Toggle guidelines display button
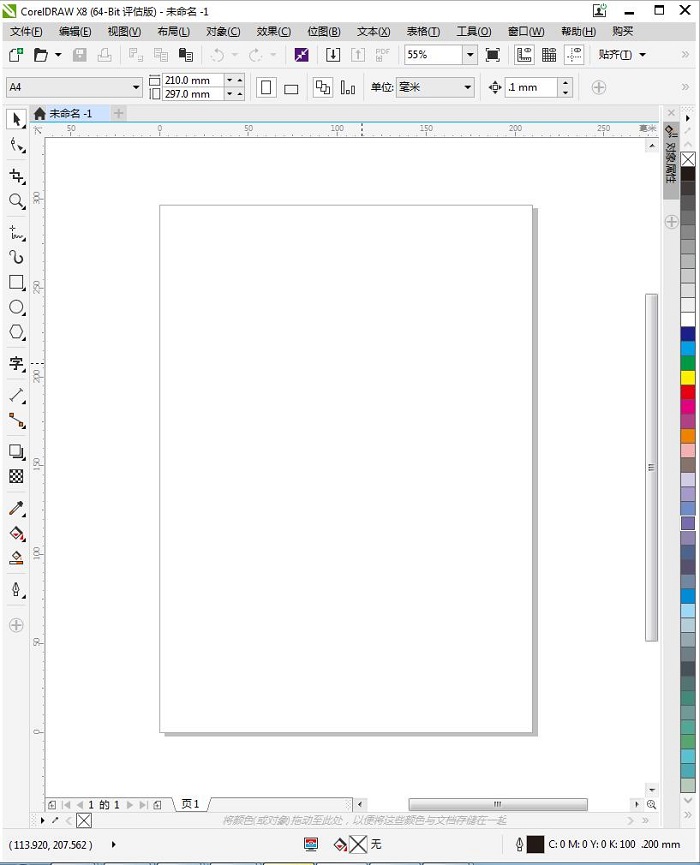The width and height of the screenshot is (700, 865). (574, 55)
